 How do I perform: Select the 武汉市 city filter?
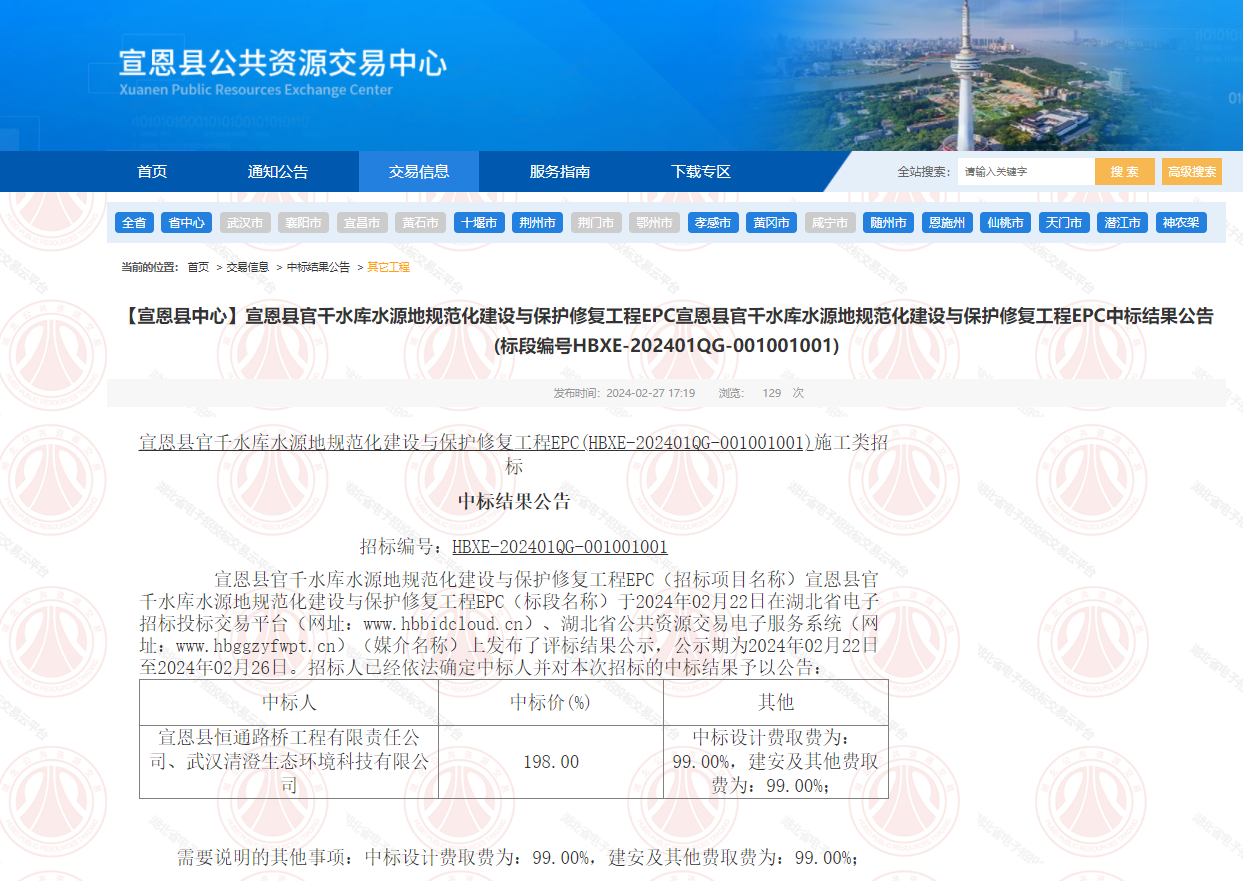(x=245, y=223)
